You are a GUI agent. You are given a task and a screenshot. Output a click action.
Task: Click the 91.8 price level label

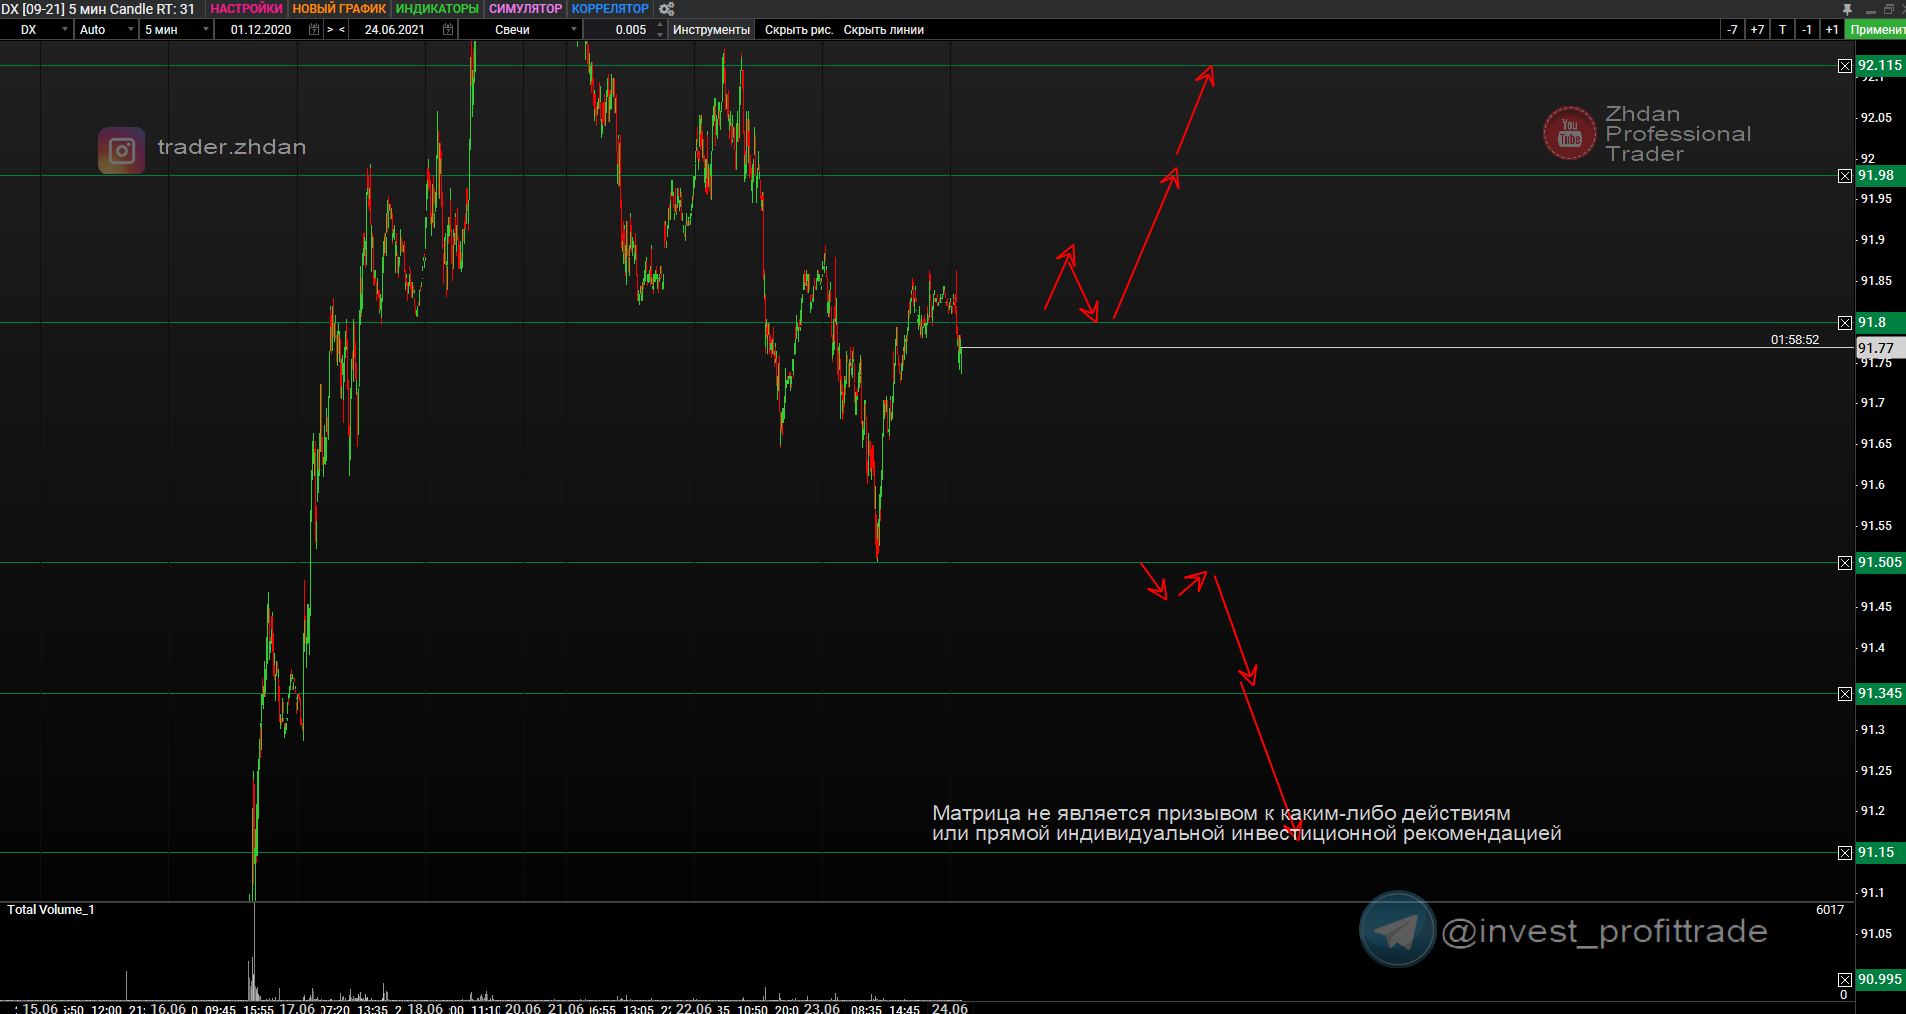click(x=1880, y=323)
